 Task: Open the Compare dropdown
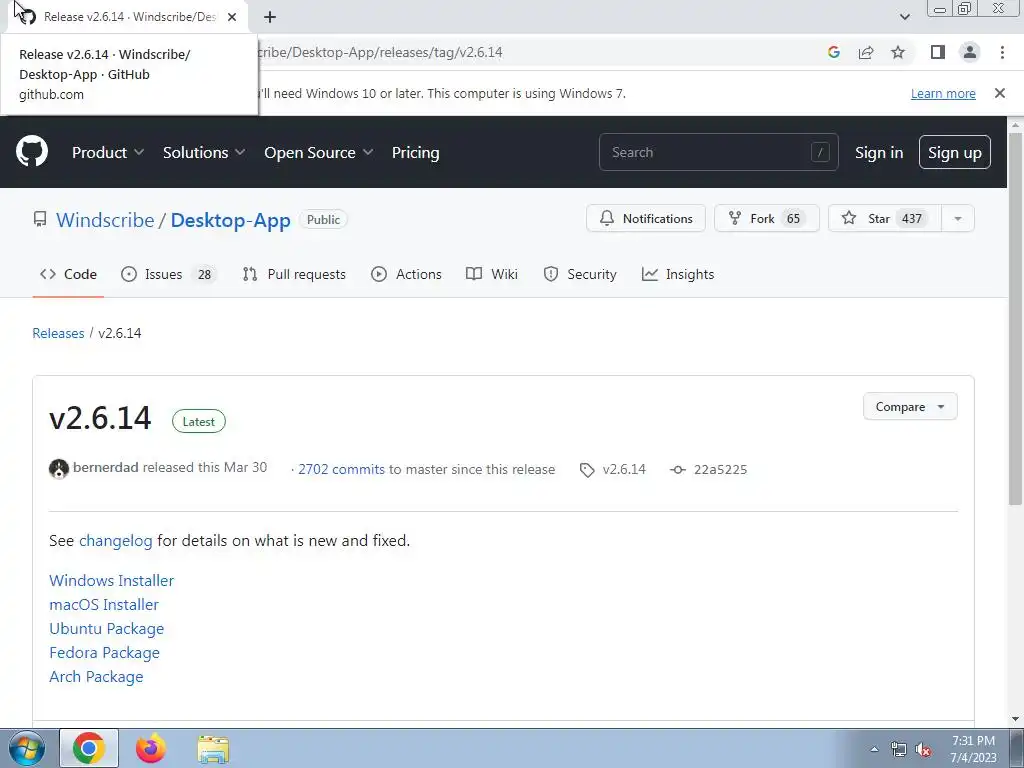click(910, 406)
